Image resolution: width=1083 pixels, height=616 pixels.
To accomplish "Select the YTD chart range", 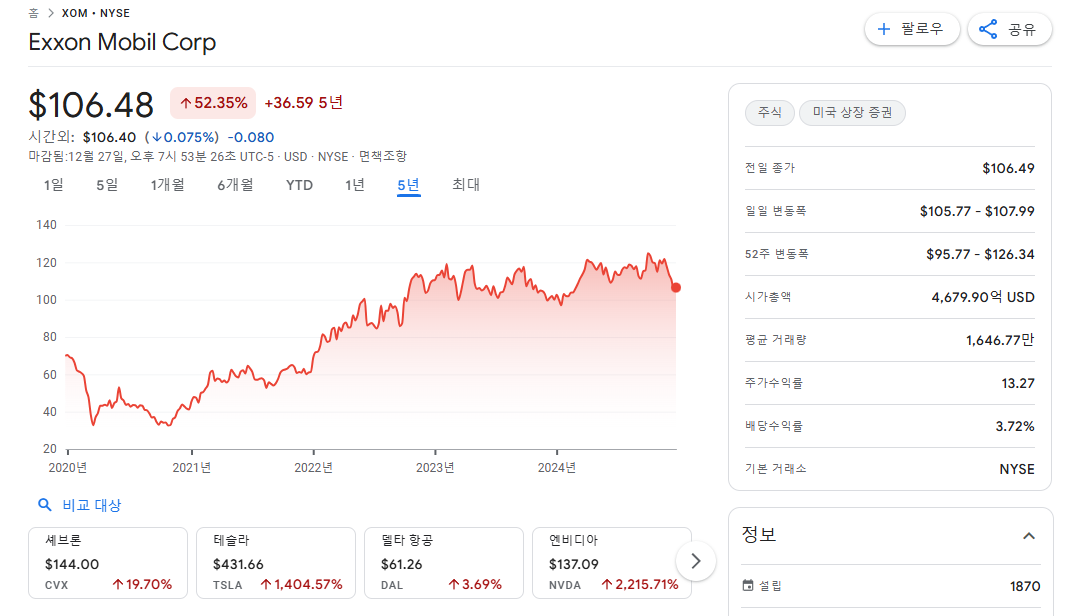I will coord(299,185).
